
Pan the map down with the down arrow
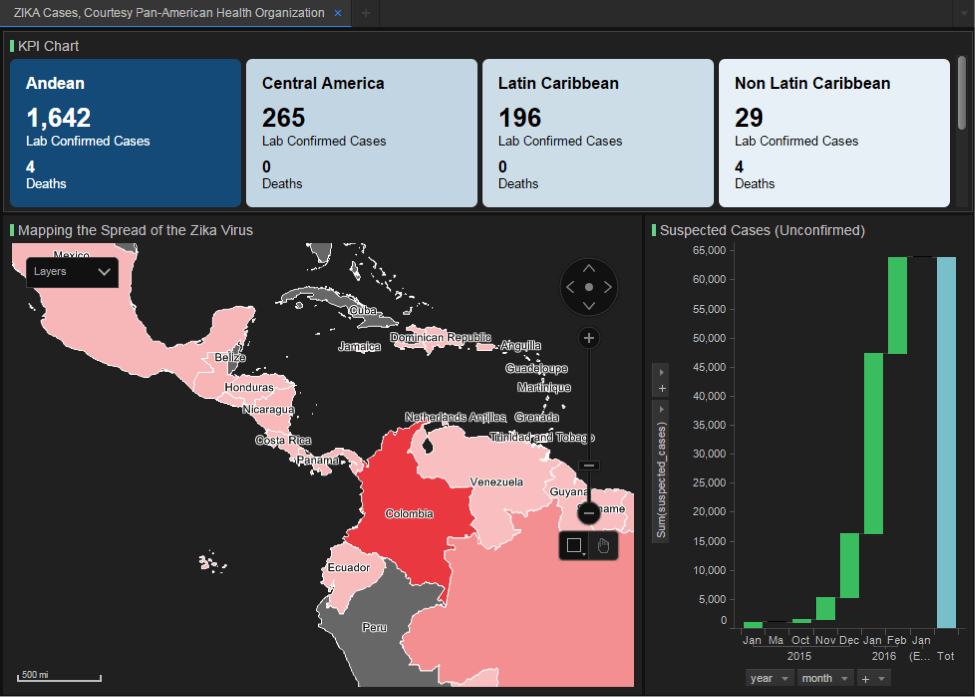[589, 306]
